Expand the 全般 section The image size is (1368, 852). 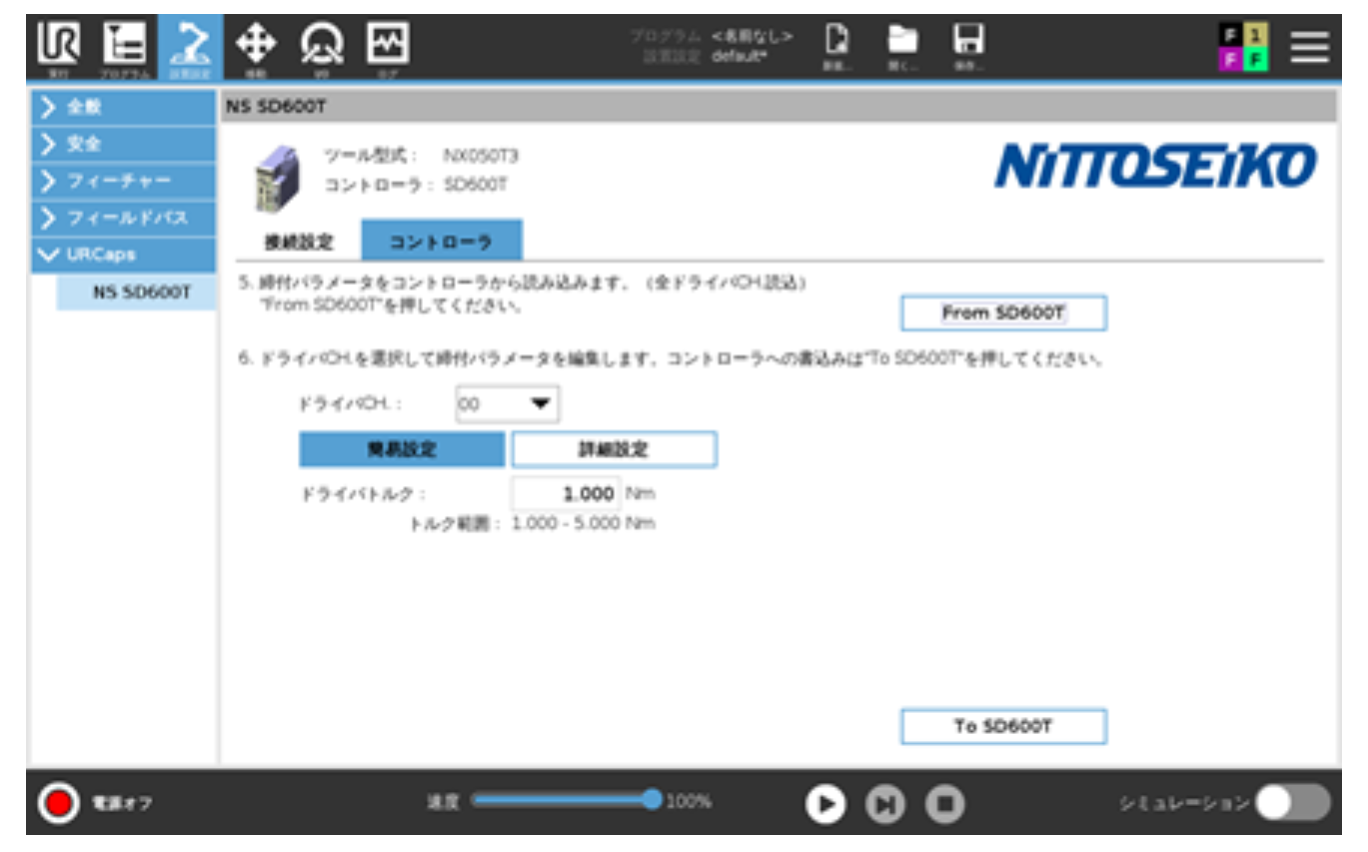tap(124, 108)
